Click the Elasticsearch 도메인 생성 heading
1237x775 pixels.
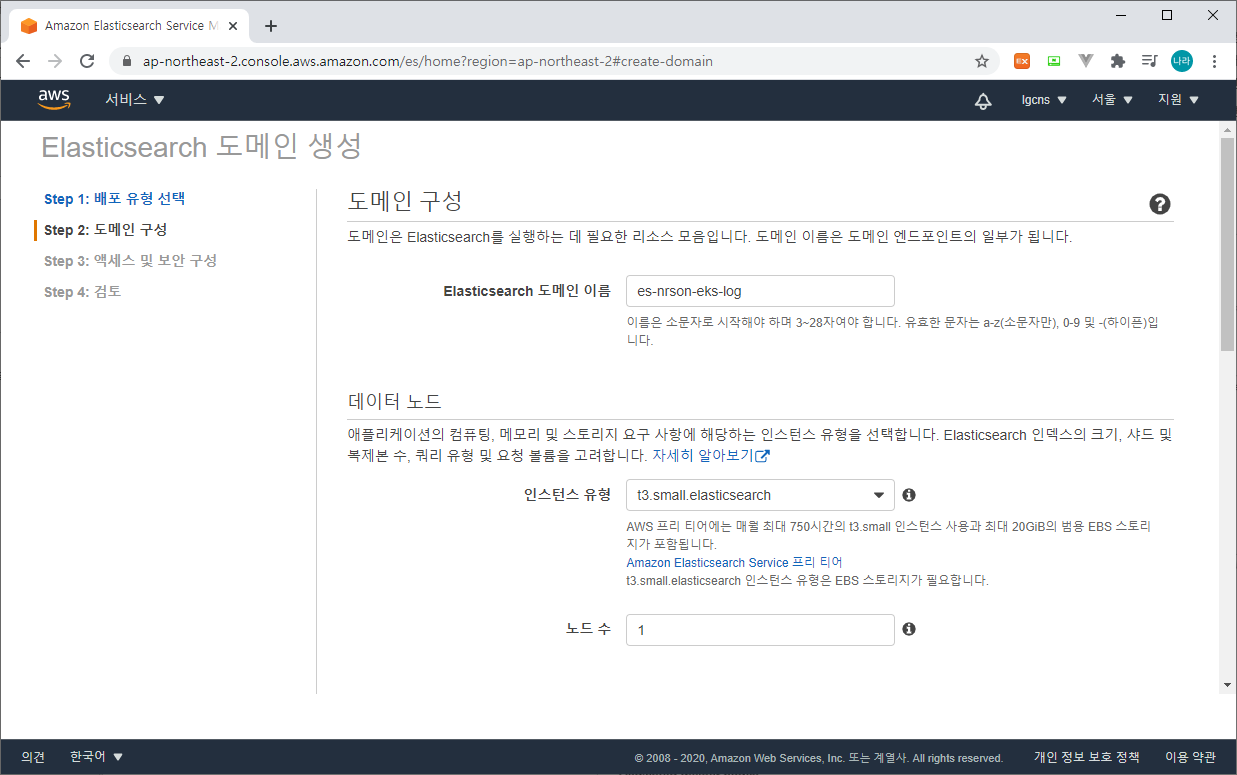tap(201, 147)
